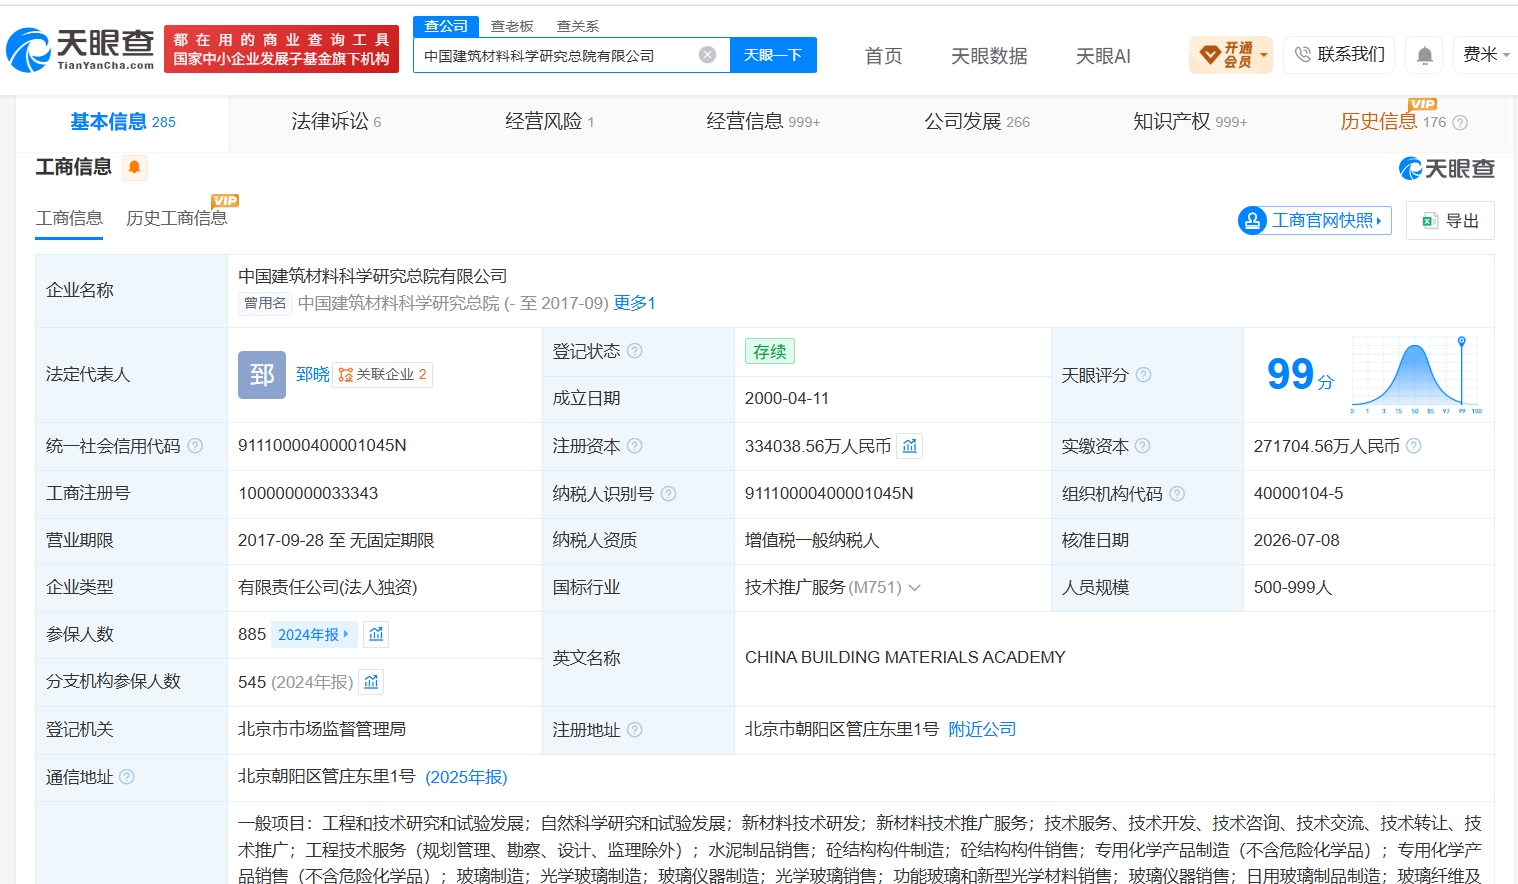Click the help icon beside 统一社会信用代码
This screenshot has width=1518, height=884.
[x=195, y=446]
